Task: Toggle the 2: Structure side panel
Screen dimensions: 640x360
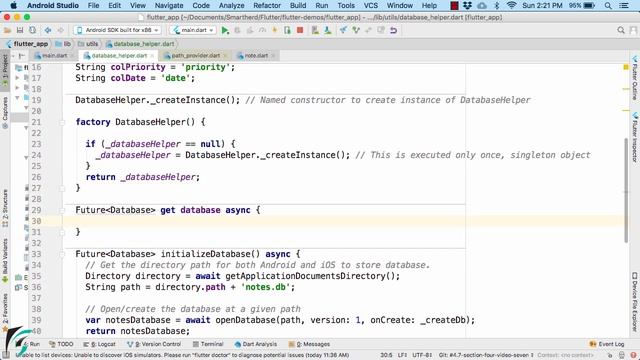Action: pos(5,208)
